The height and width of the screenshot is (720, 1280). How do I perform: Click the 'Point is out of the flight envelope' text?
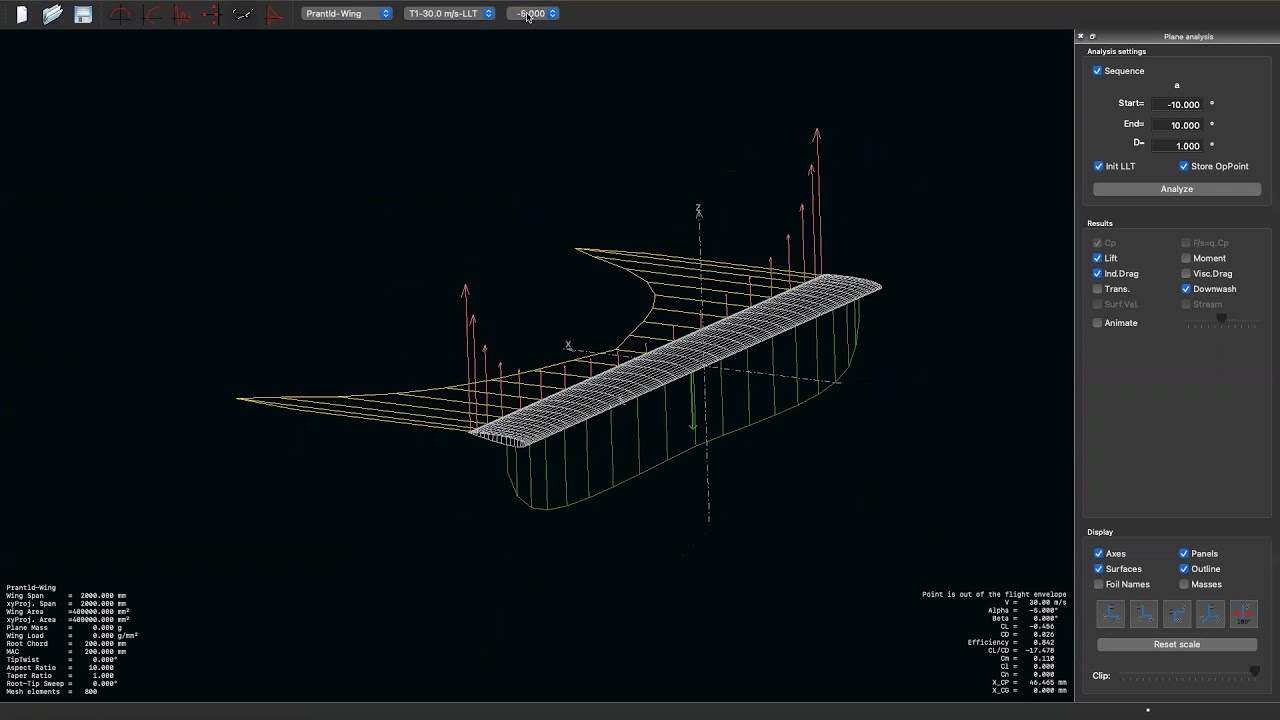(x=994, y=595)
